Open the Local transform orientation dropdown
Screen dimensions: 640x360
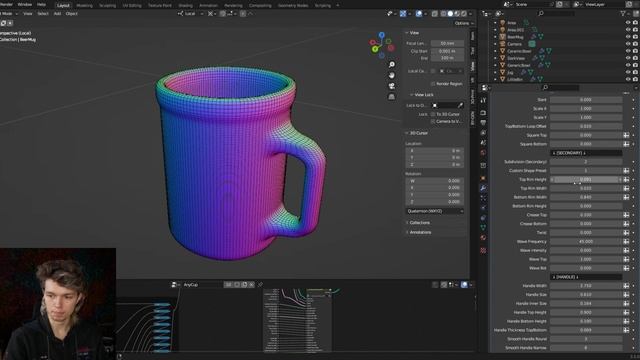(191, 13)
